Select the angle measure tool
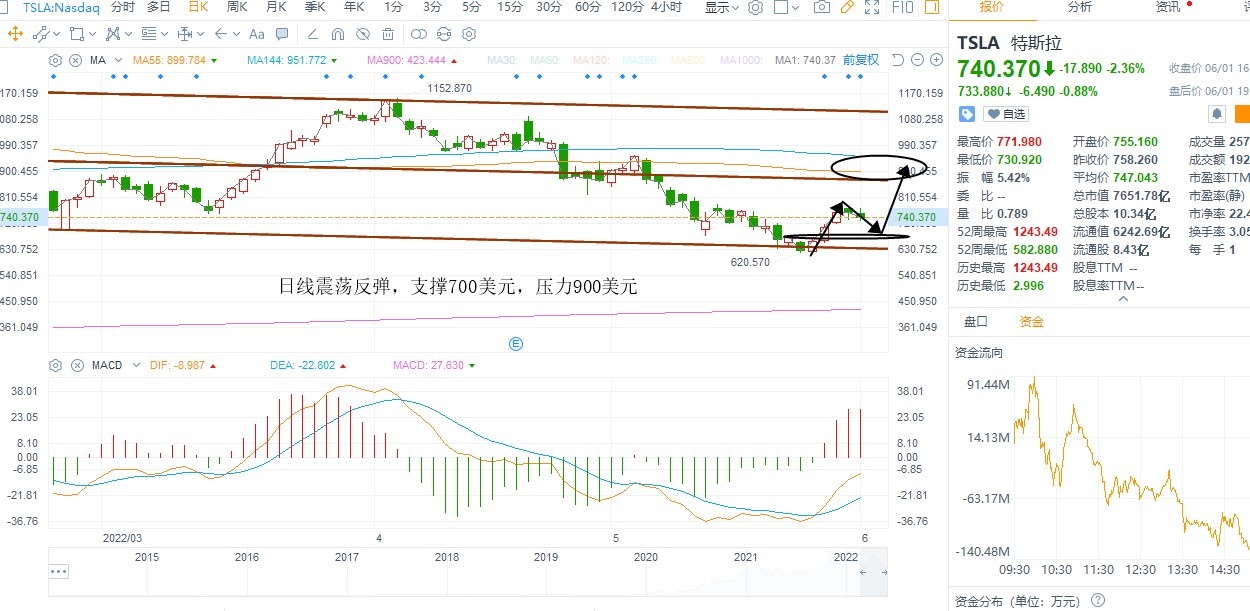The image size is (1250, 611). (313, 34)
